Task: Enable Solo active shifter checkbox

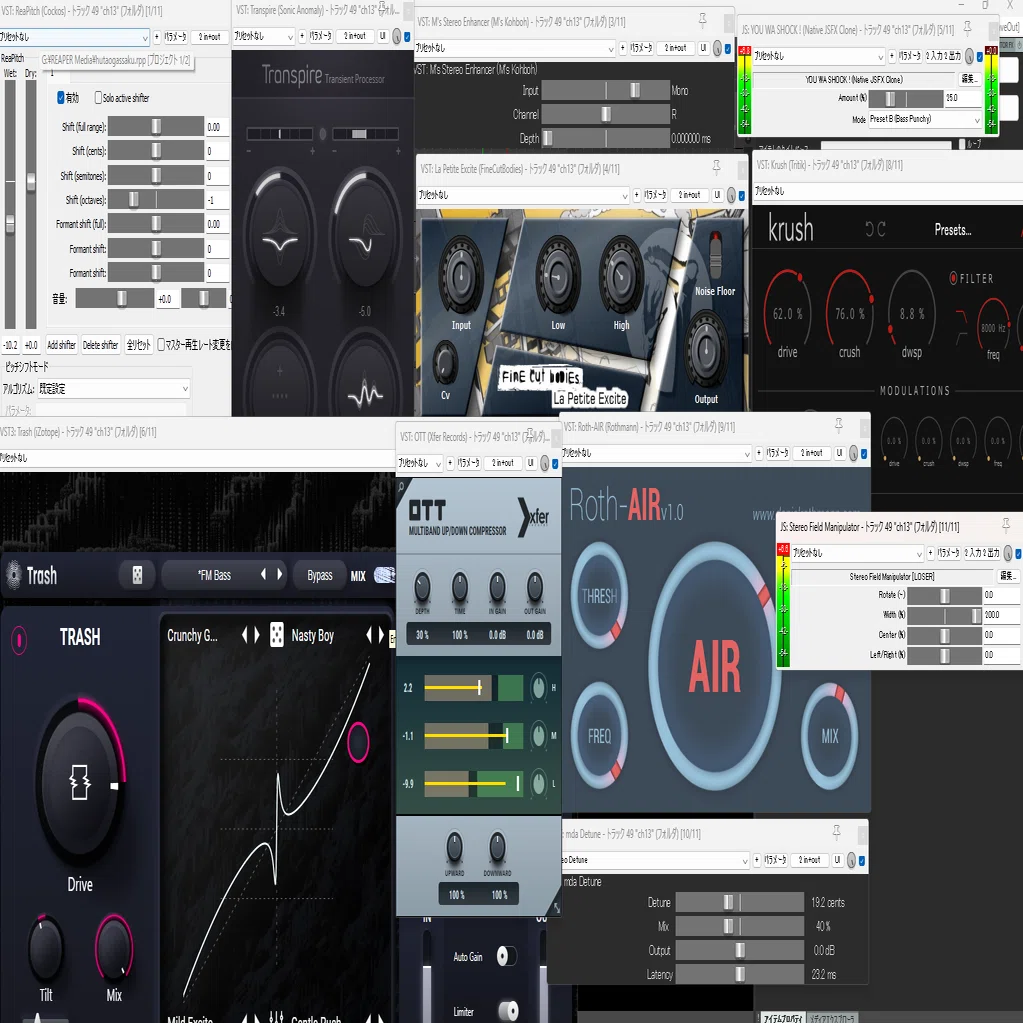Action: coord(99,98)
